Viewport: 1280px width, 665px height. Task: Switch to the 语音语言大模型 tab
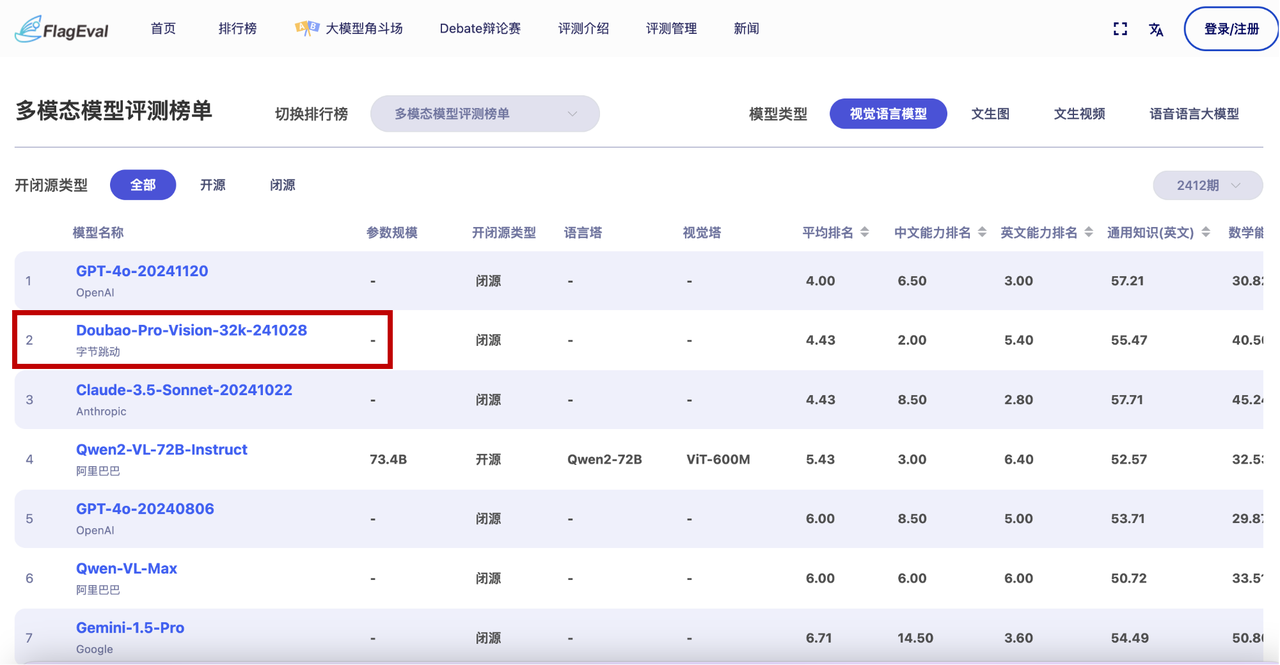click(1194, 114)
